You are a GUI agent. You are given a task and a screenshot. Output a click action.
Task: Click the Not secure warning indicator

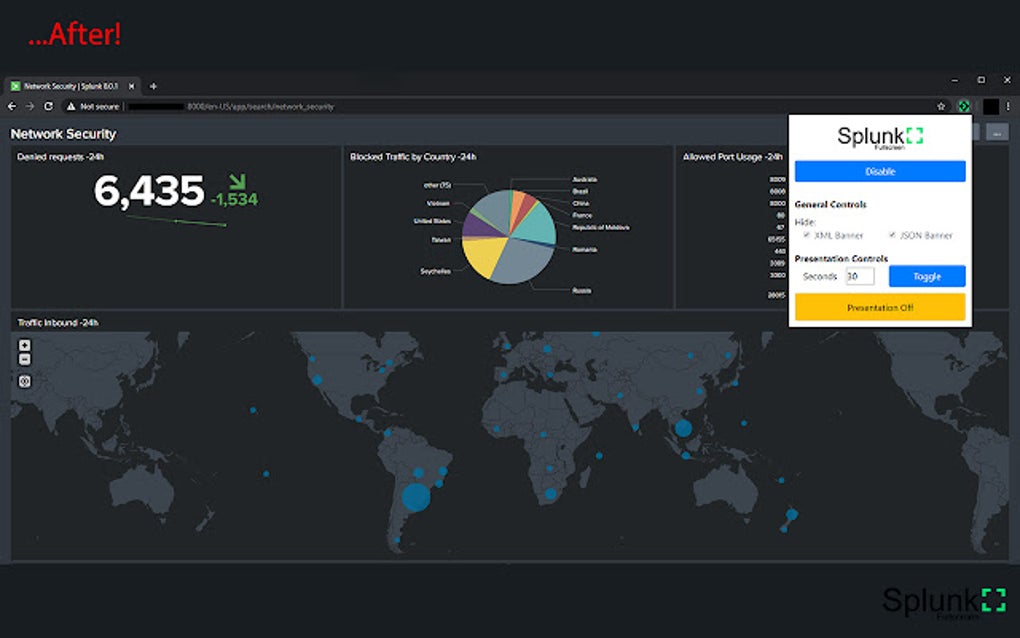point(93,107)
